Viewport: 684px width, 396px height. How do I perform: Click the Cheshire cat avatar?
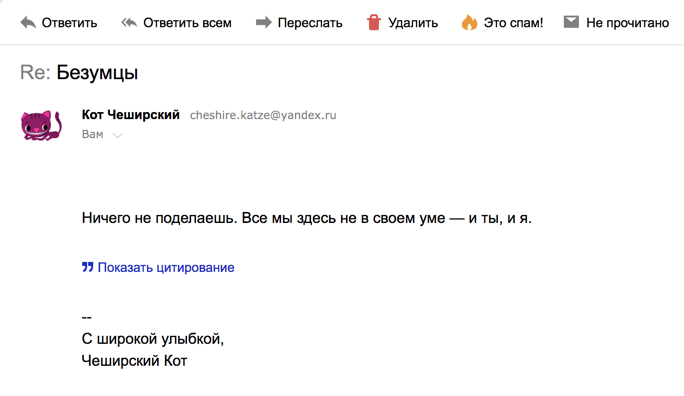(x=41, y=125)
